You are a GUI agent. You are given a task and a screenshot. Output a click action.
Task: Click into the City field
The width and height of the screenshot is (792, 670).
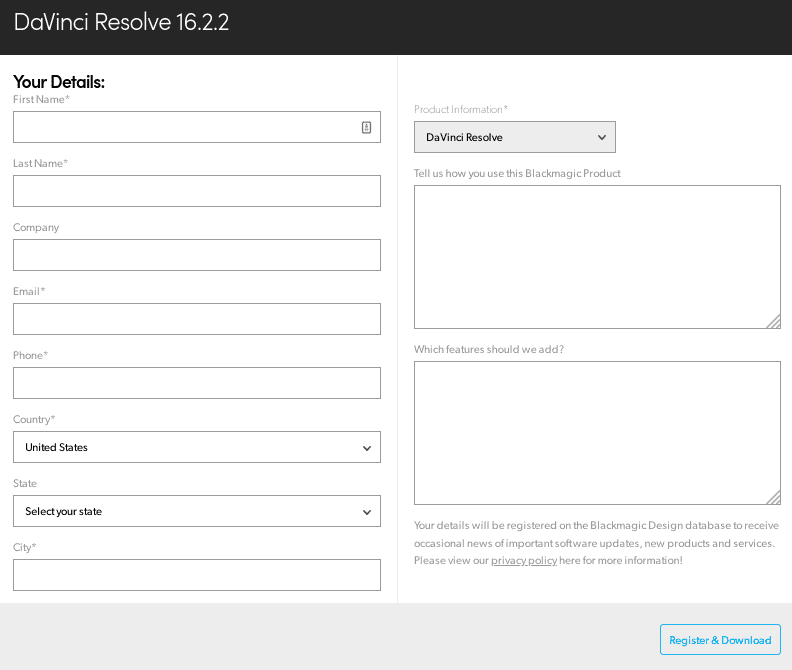[x=197, y=575]
